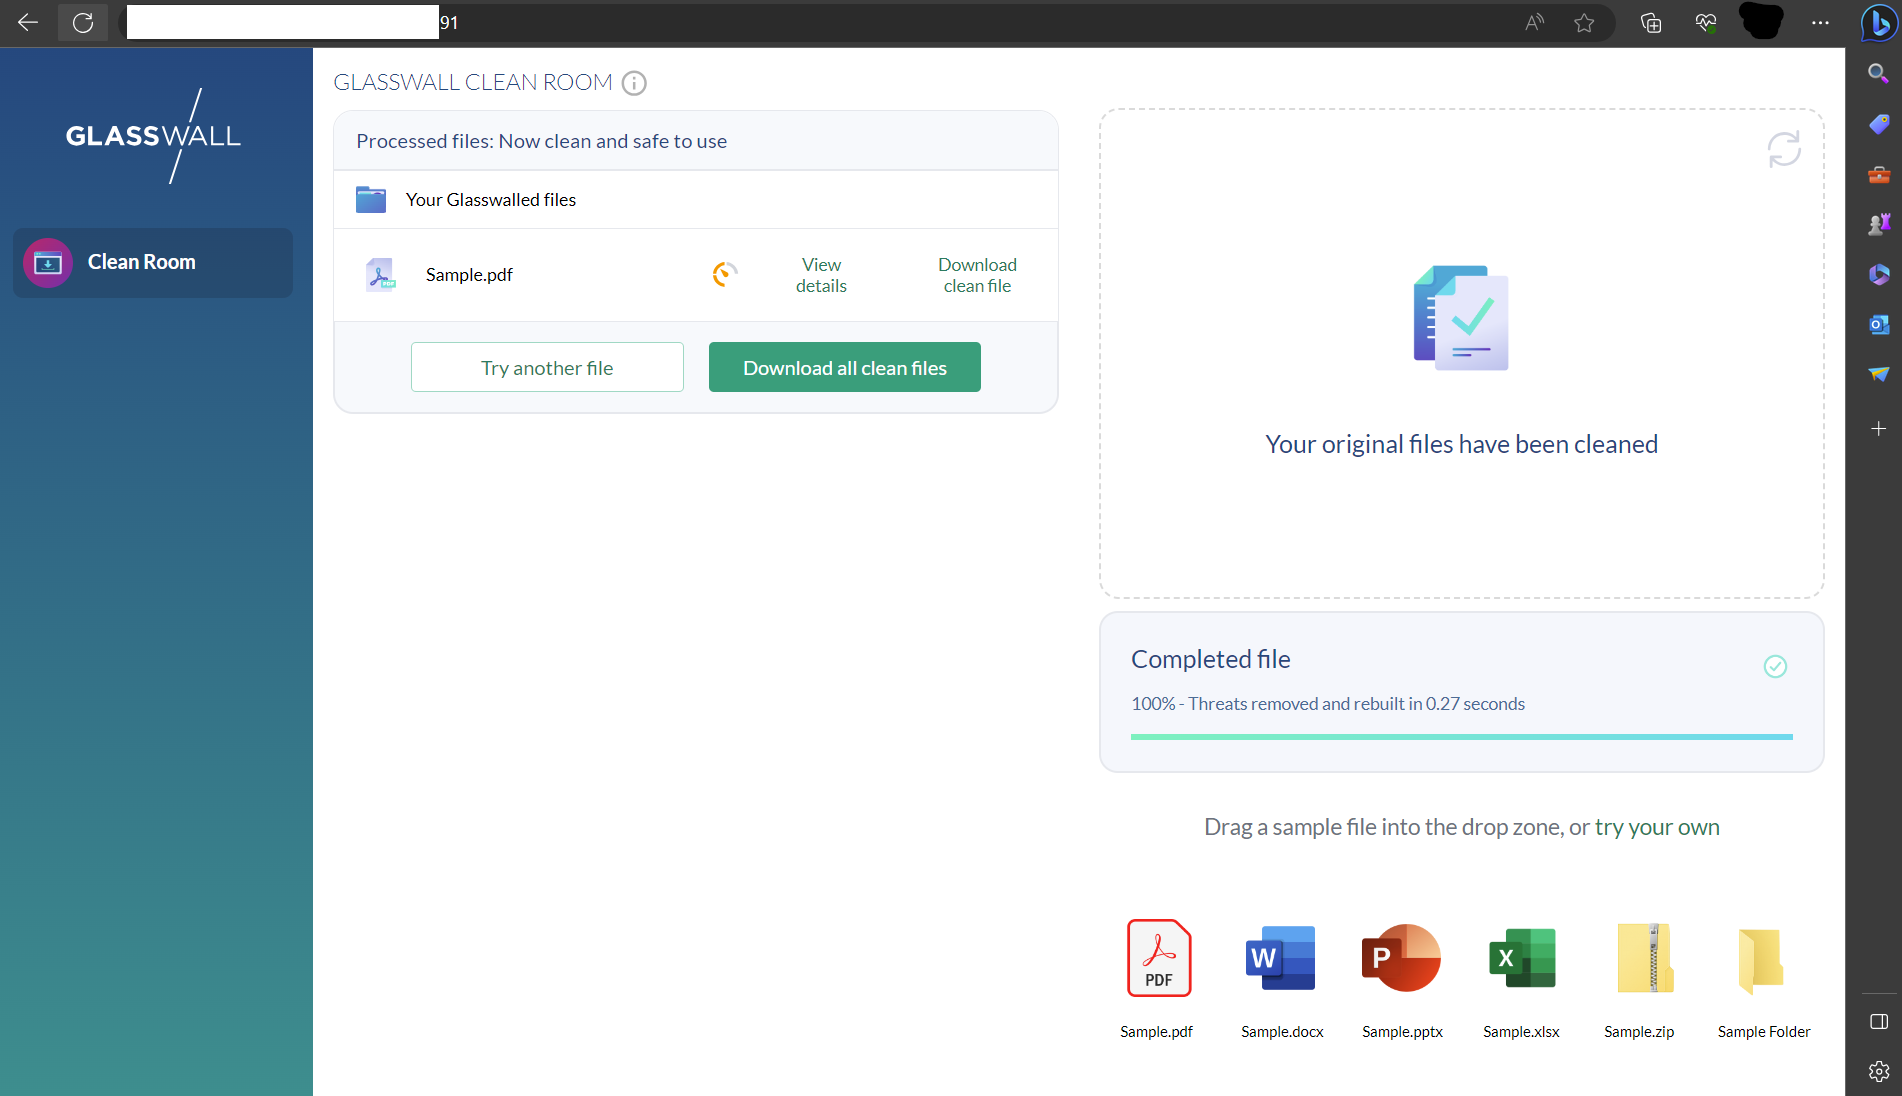This screenshot has height=1096, width=1902.
Task: Click Download all clean files
Action: pos(844,367)
